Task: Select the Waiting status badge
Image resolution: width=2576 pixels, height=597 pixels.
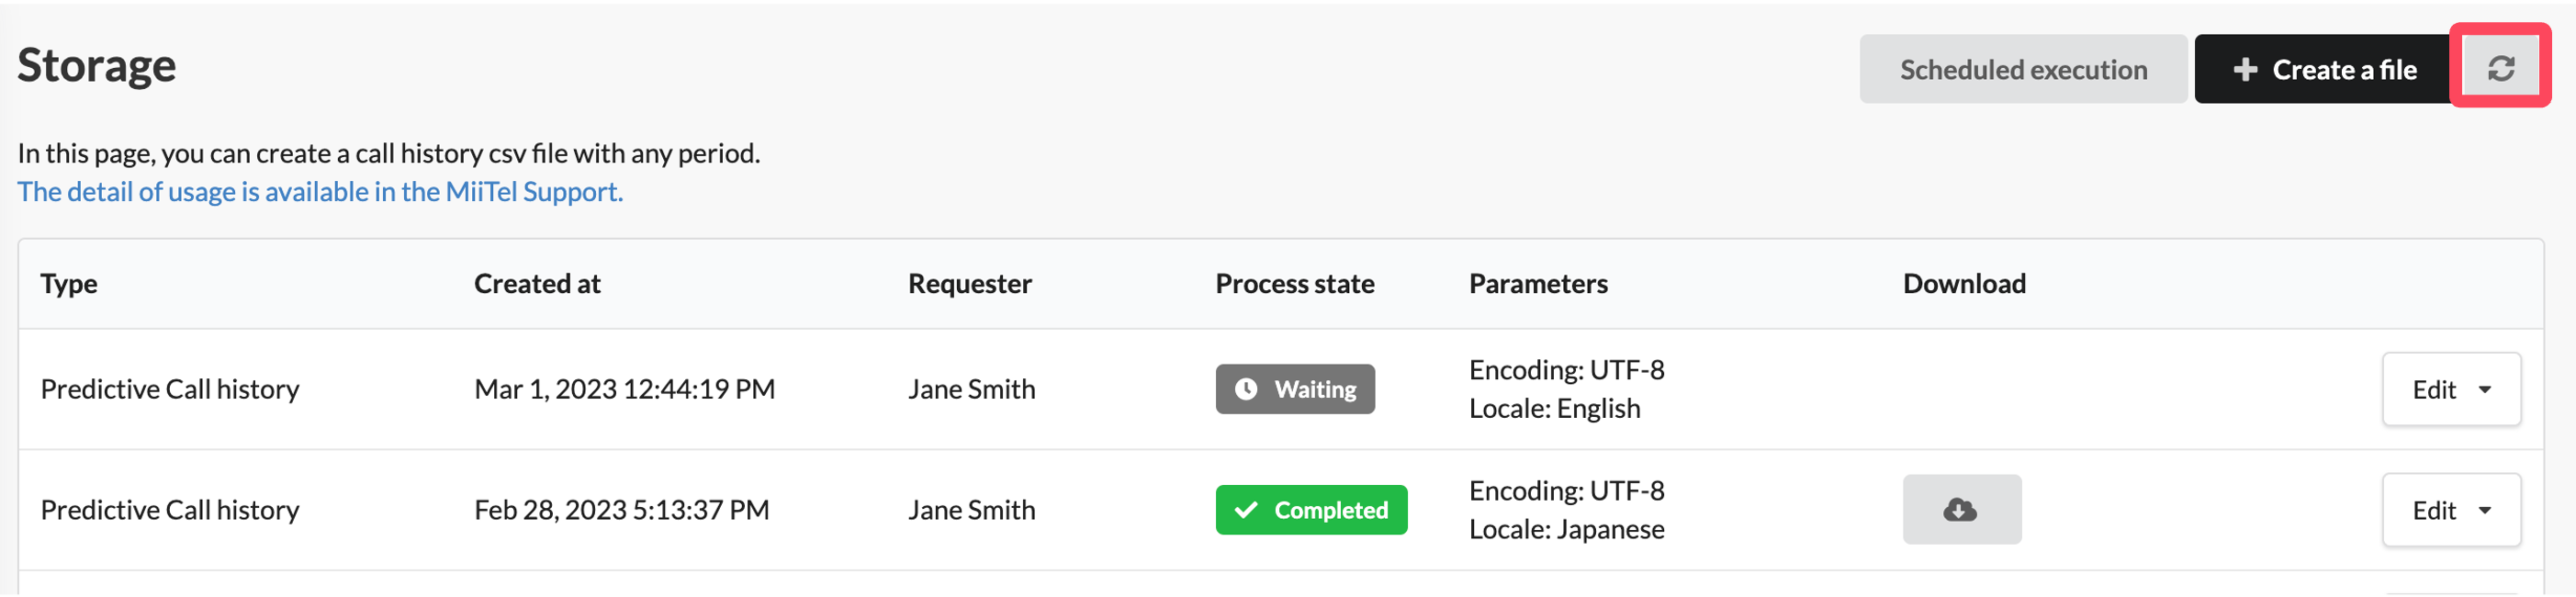Action: click(1295, 389)
